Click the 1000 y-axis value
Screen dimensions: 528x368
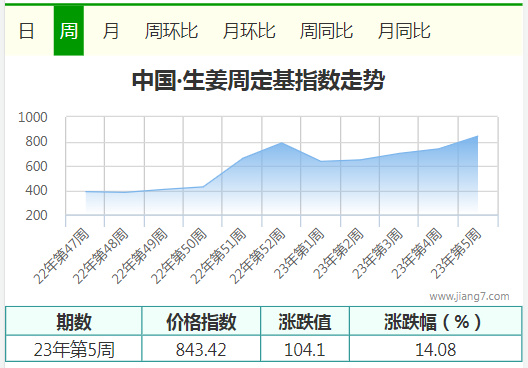tap(33, 118)
